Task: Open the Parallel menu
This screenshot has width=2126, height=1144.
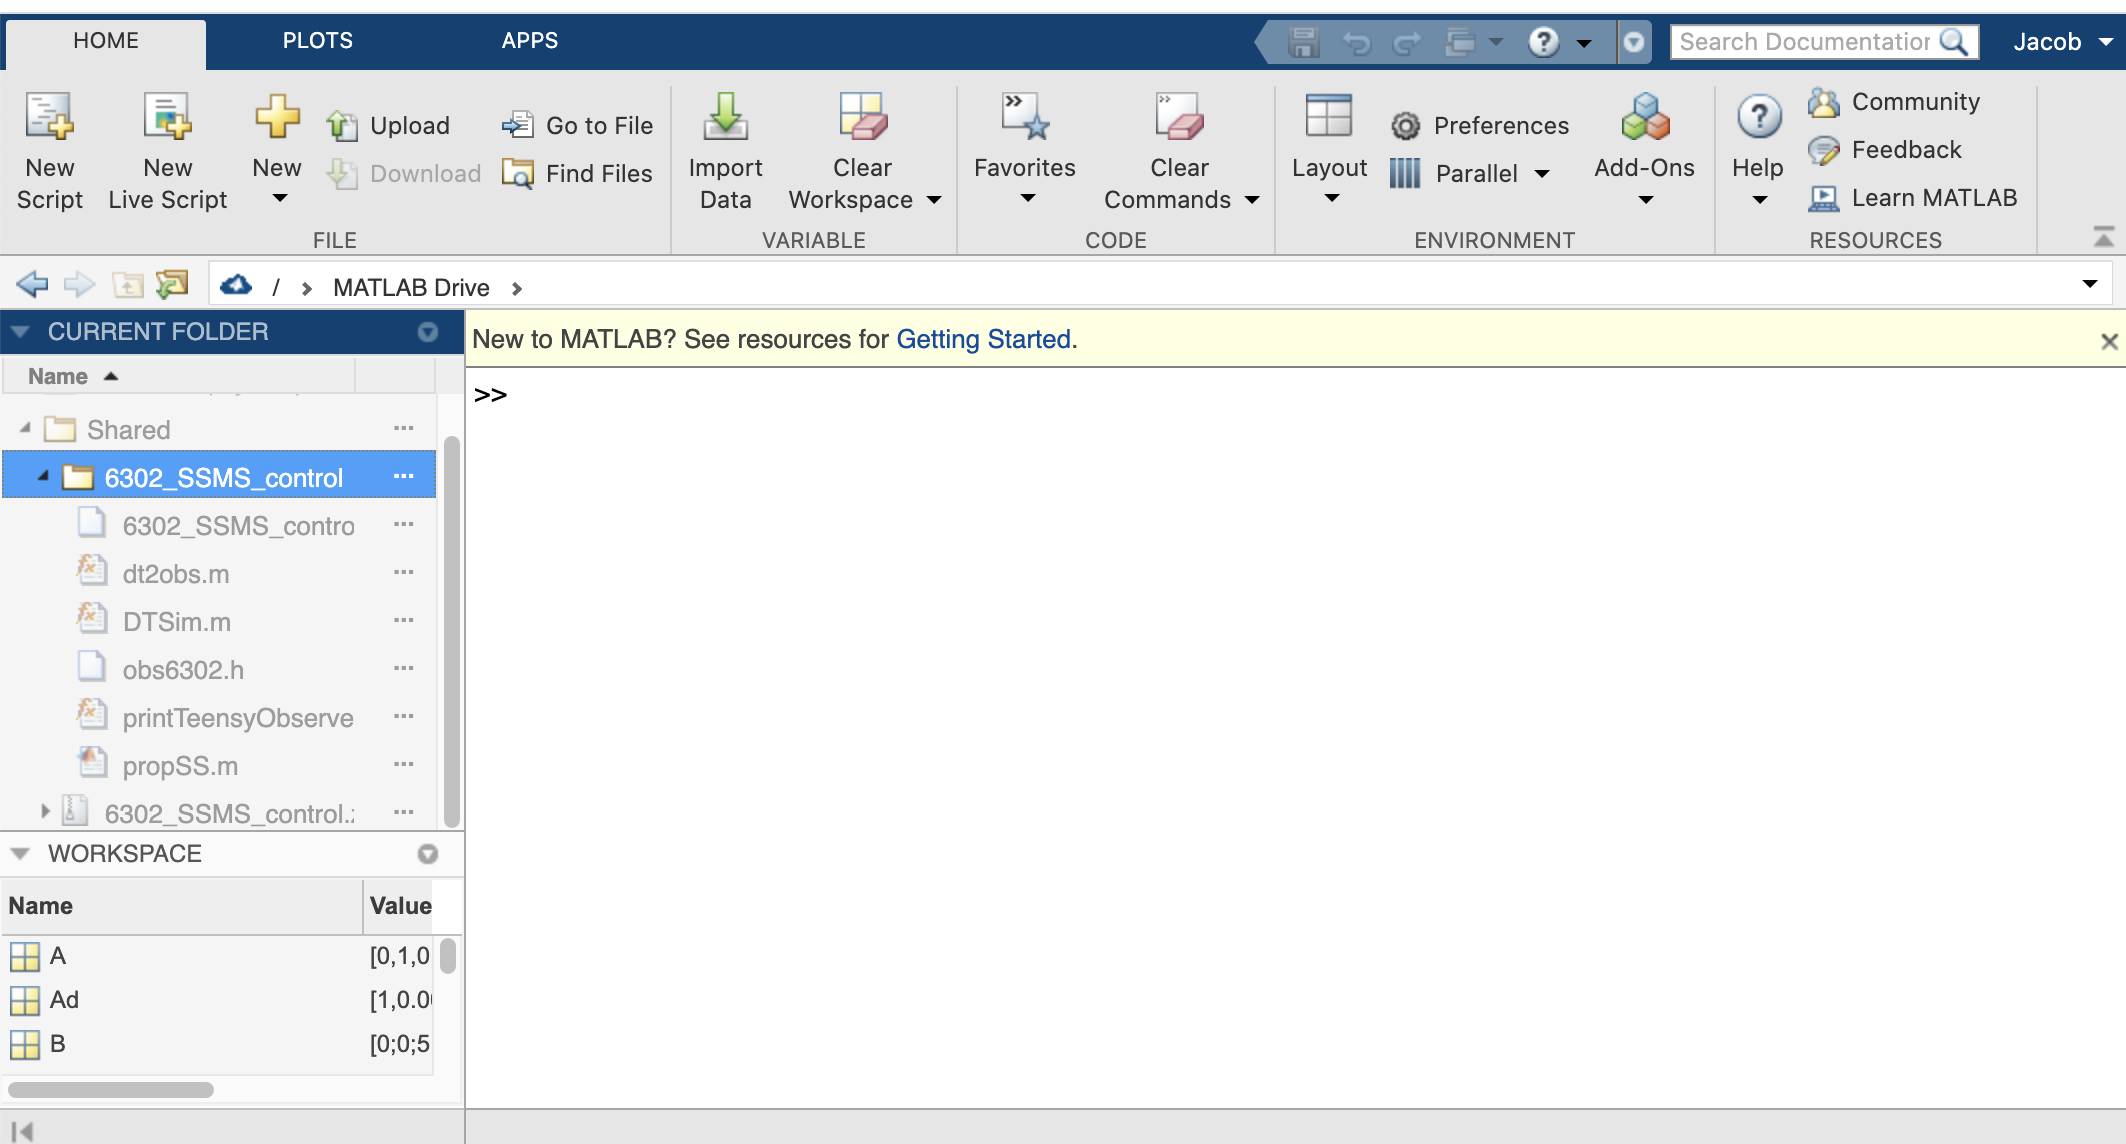Action: point(1470,173)
